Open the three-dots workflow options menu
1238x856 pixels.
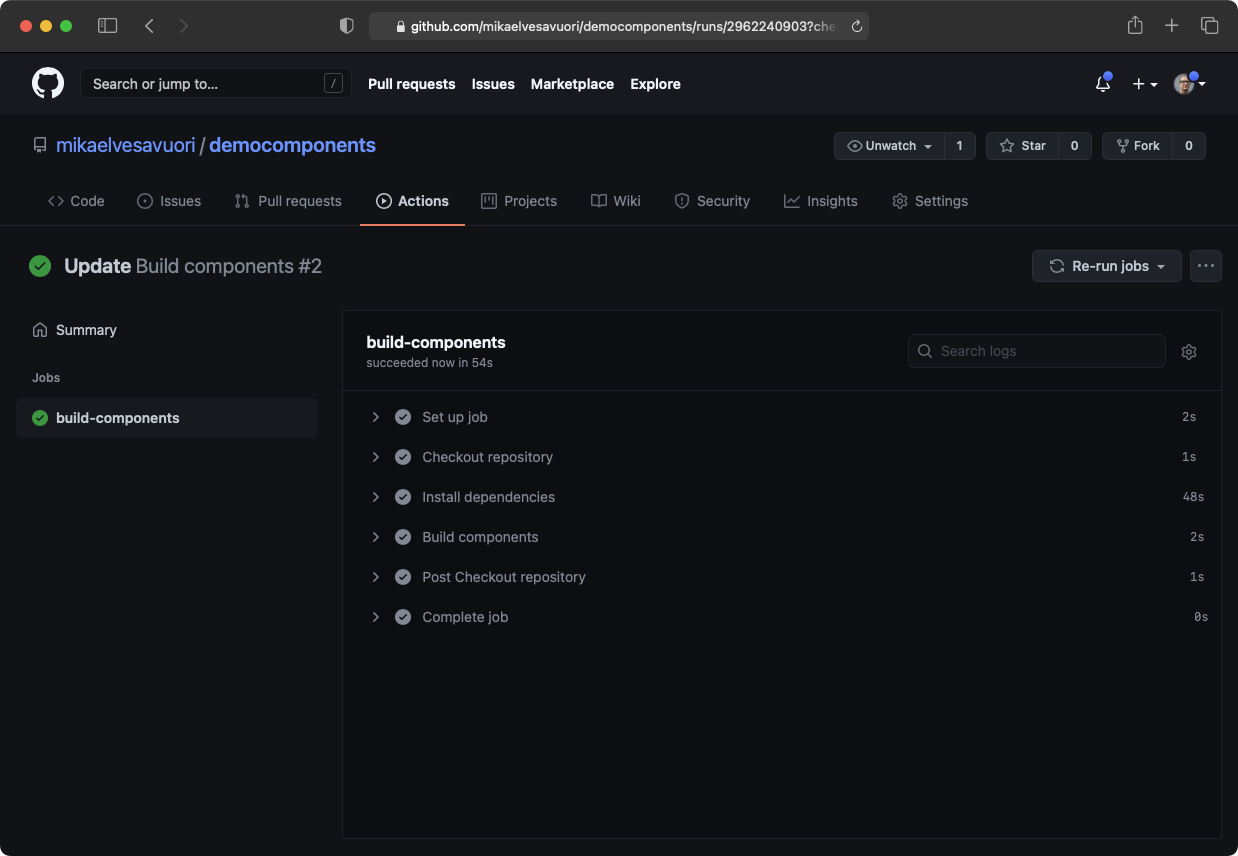1206,266
